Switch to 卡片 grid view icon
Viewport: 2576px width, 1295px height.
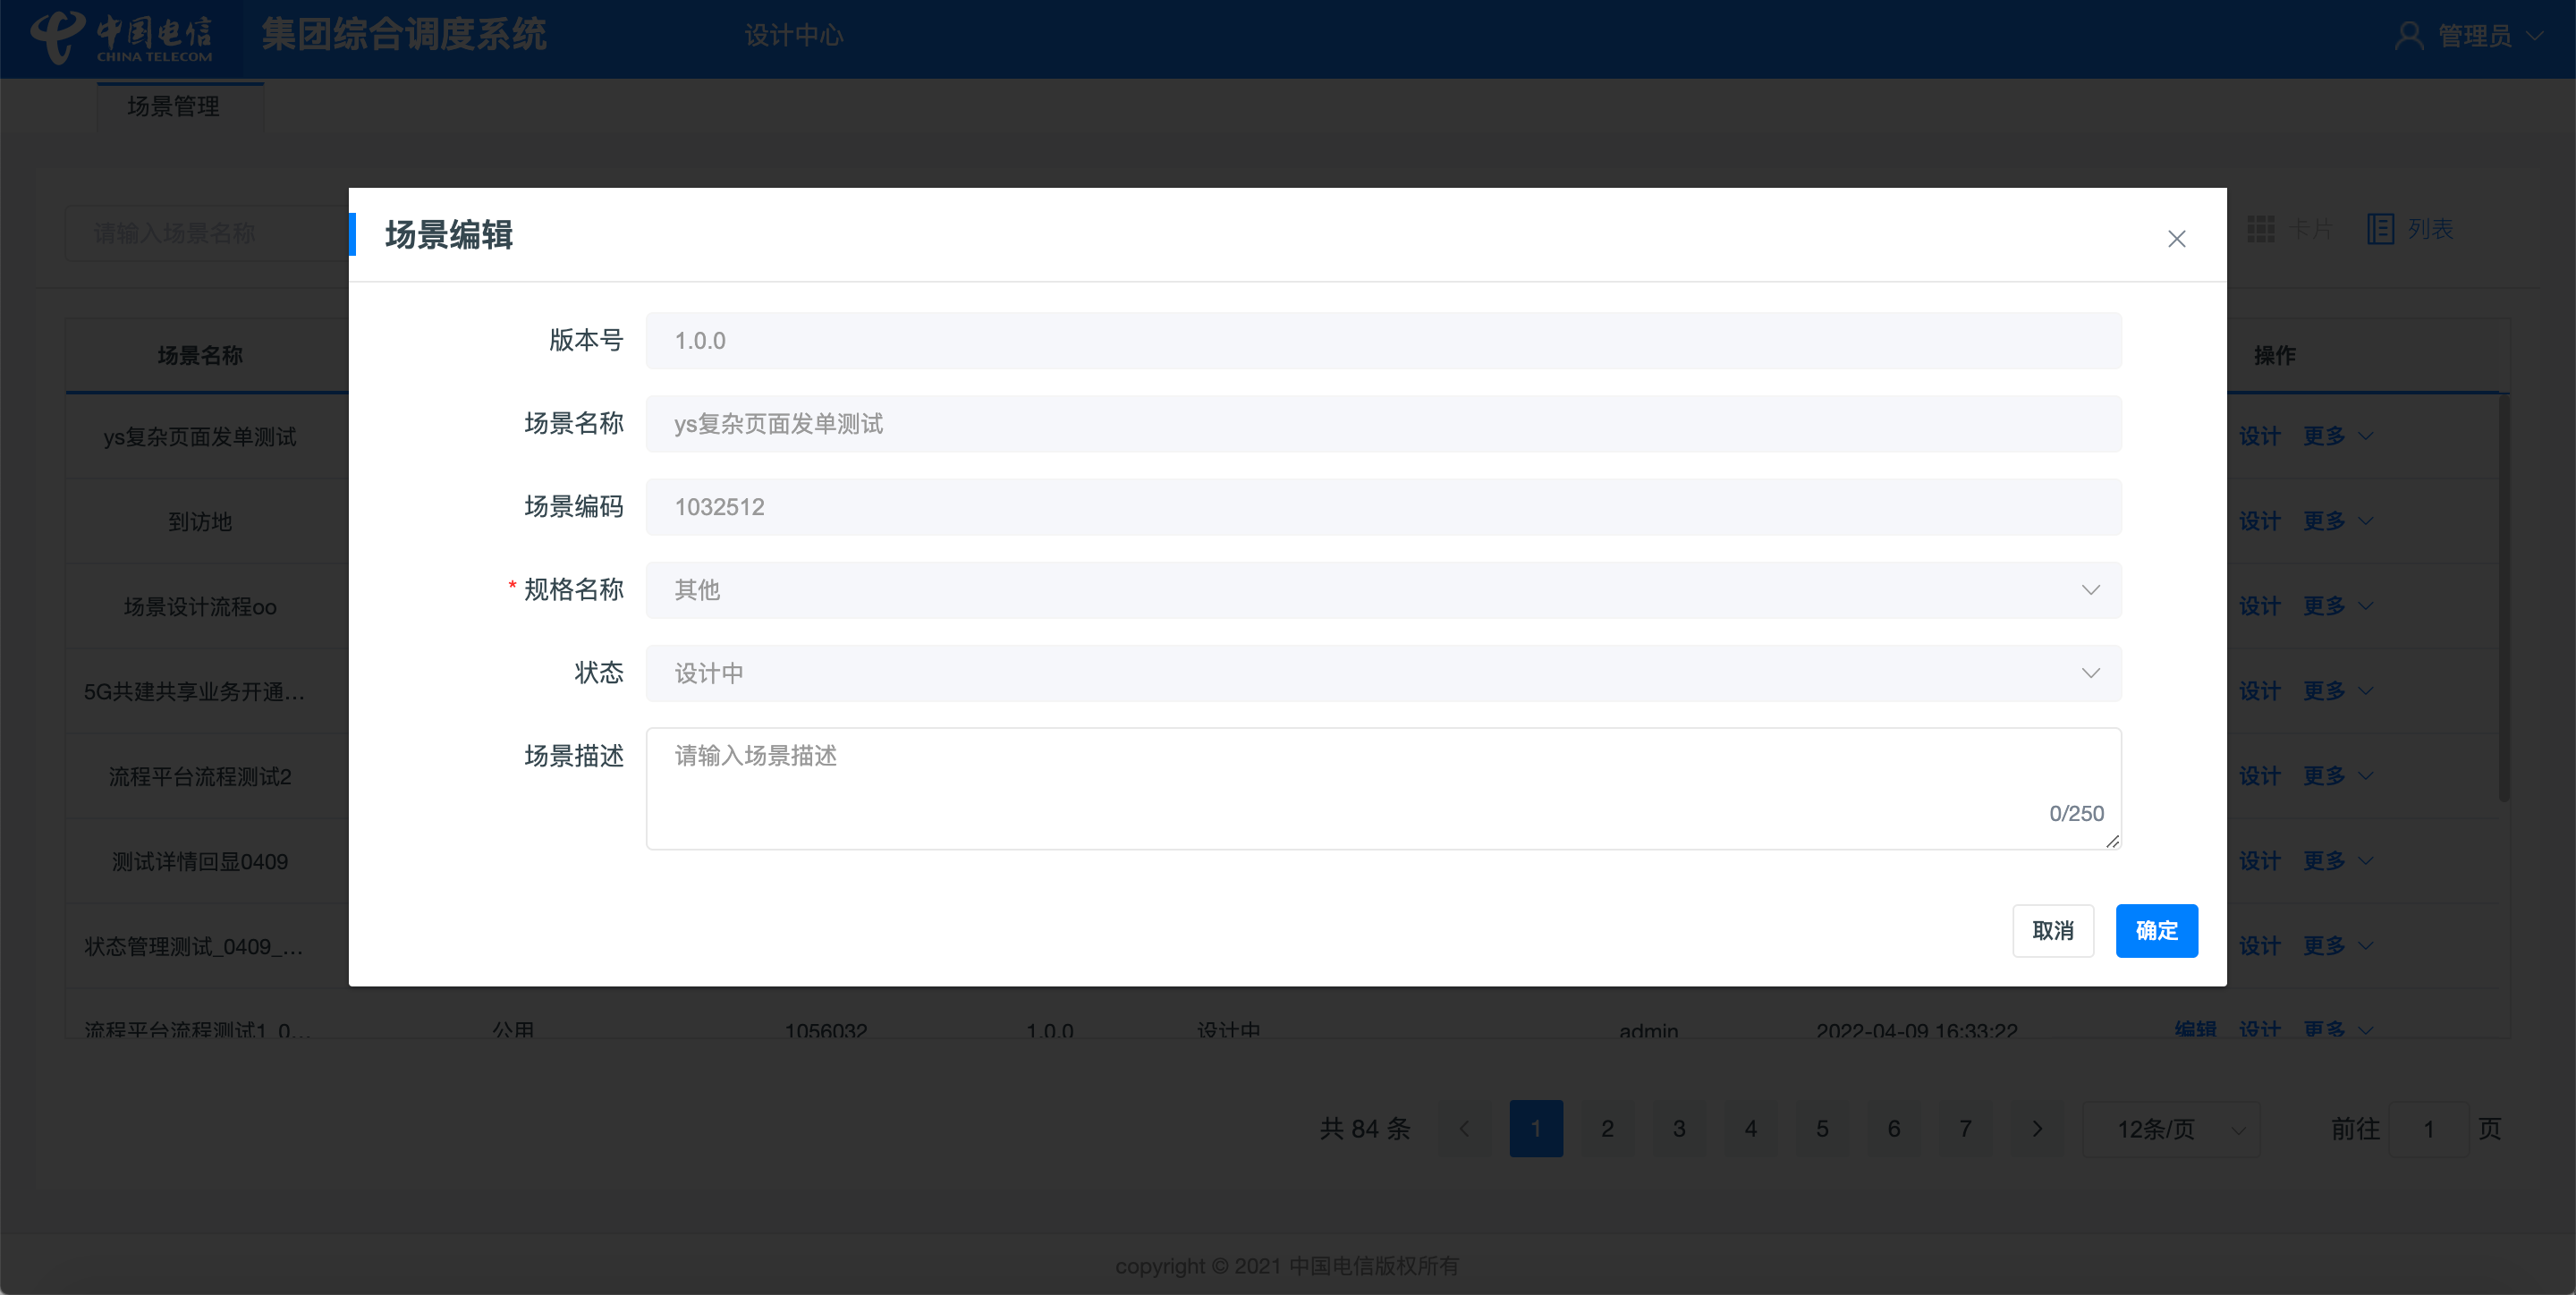click(x=2261, y=229)
